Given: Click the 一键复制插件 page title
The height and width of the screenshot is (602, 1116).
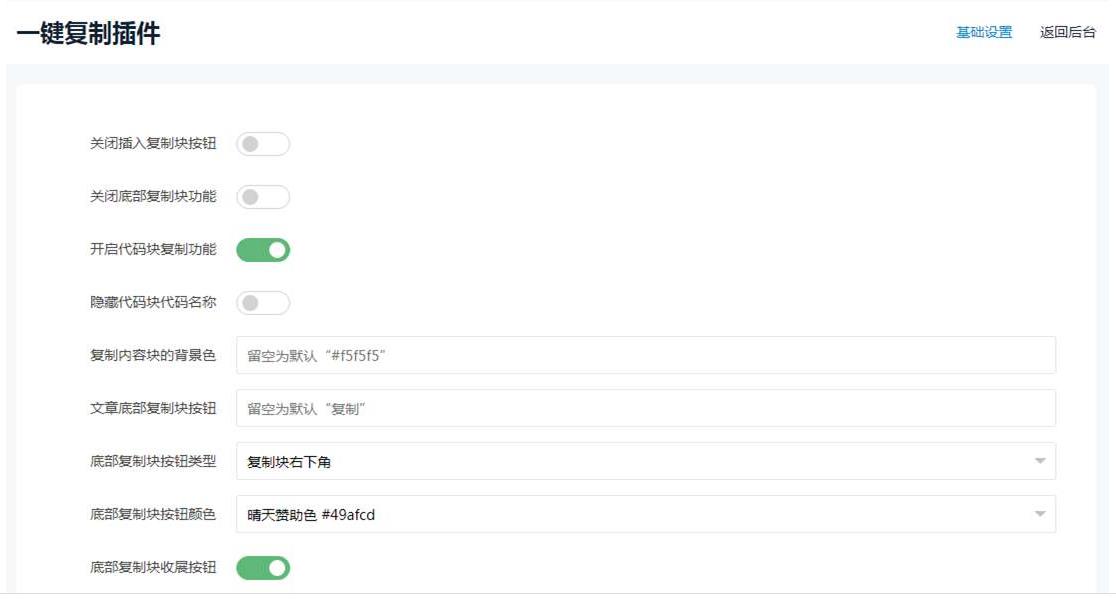Looking at the screenshot, I should click(x=88, y=33).
